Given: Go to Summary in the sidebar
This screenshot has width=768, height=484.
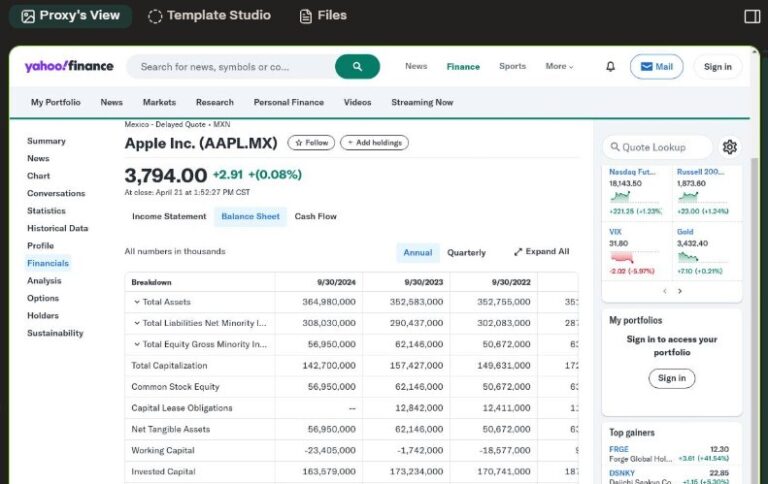Looking at the screenshot, I should (46, 141).
